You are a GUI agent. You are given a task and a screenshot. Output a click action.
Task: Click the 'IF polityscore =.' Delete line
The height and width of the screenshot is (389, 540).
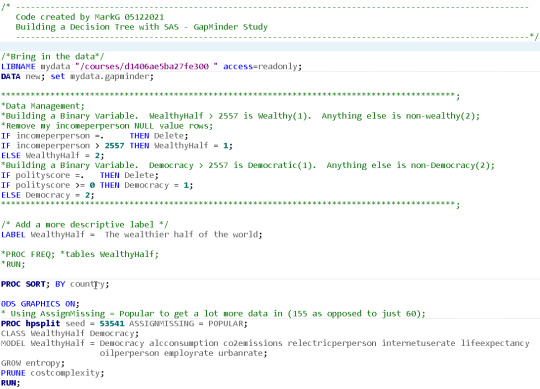click(80, 175)
